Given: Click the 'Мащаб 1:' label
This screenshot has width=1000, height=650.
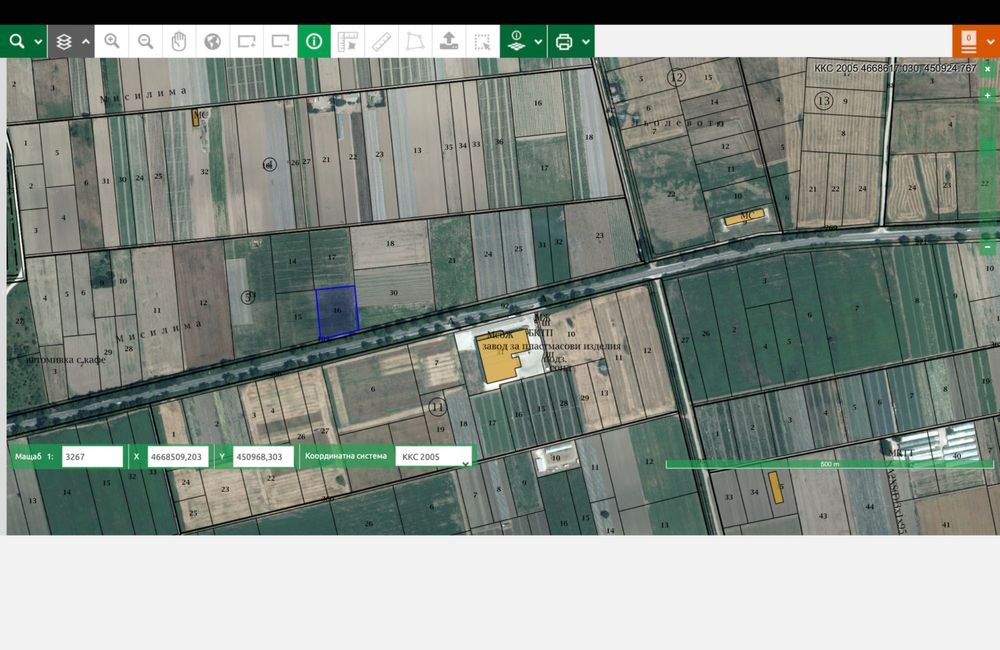Looking at the screenshot, I should [34, 457].
